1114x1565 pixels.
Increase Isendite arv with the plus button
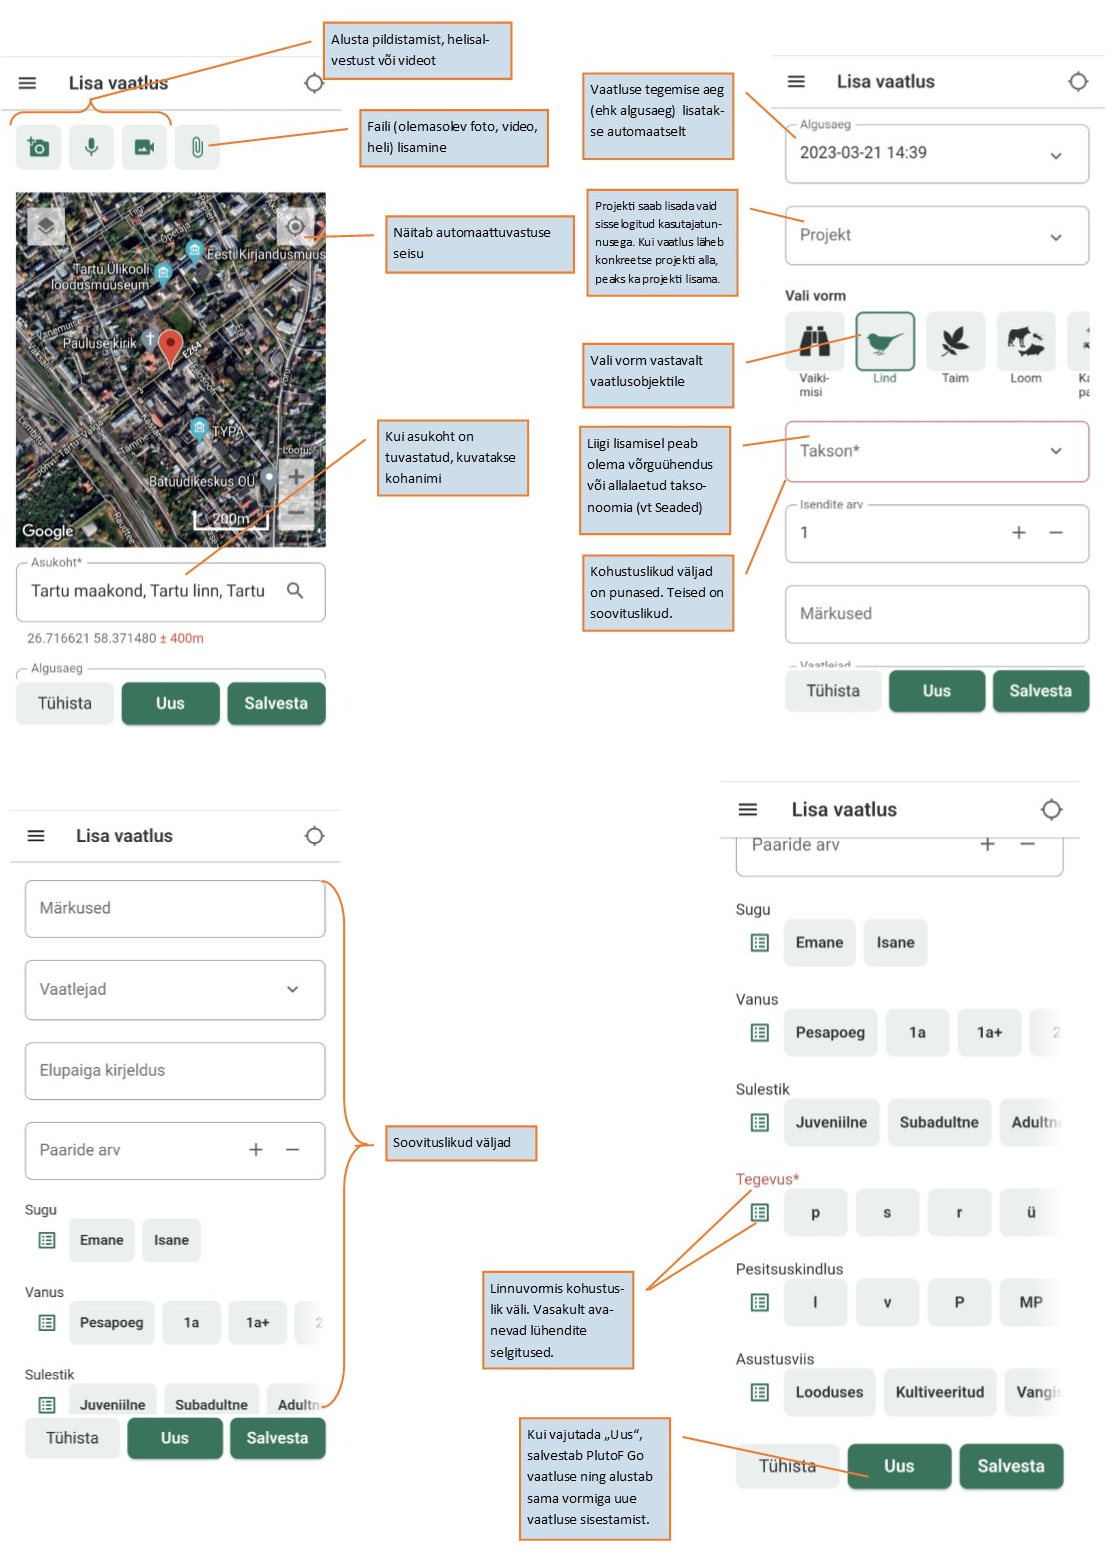pos(1018,533)
